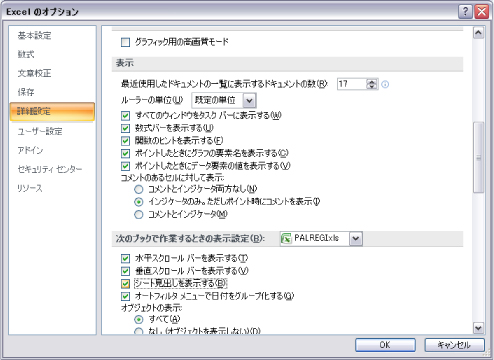The width and height of the screenshot is (494, 360).
Task: Open ユーザー設定 category
Action: click(x=40, y=131)
